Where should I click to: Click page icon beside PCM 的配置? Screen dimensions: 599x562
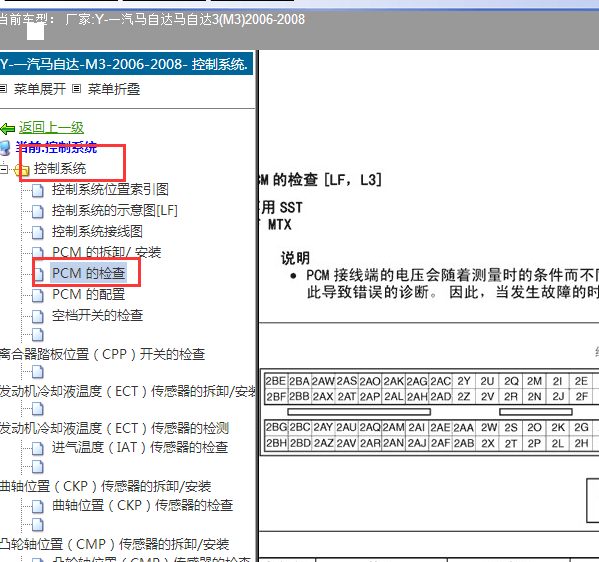[x=37, y=295]
